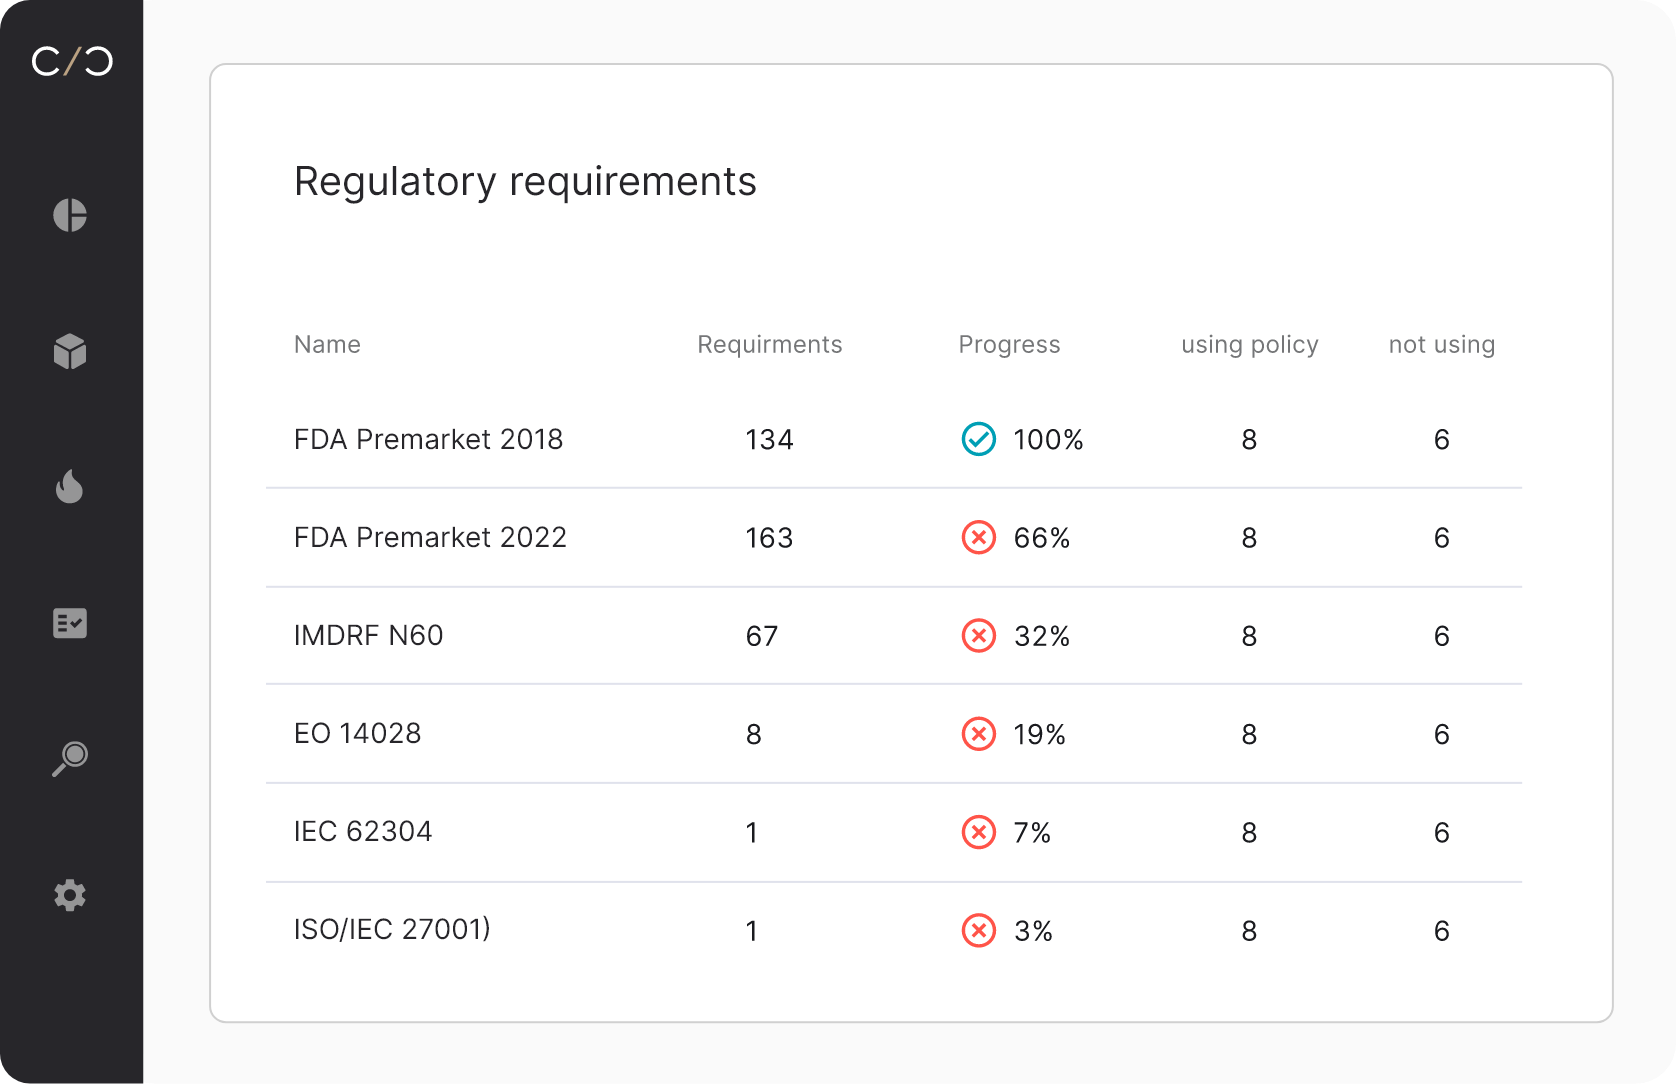The width and height of the screenshot is (1676, 1084).
Task: Select the FDA Premarket 2018 name
Action: click(x=428, y=439)
